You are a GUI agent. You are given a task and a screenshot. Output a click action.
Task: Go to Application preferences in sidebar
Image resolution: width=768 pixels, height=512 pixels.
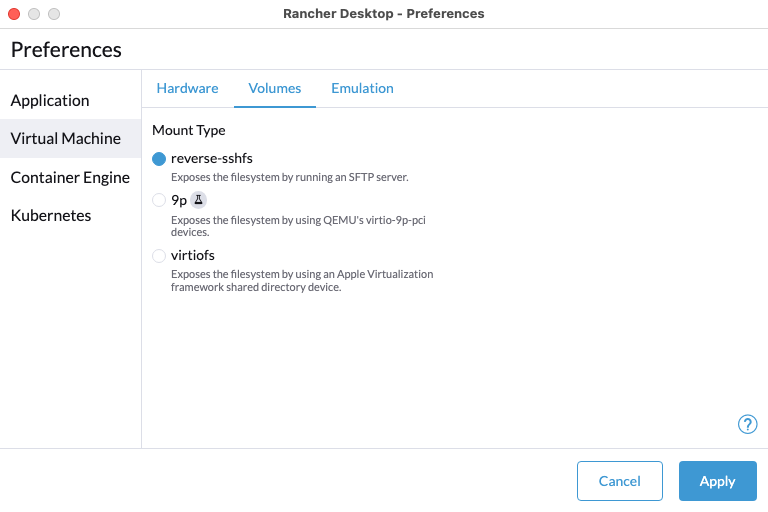pos(50,100)
